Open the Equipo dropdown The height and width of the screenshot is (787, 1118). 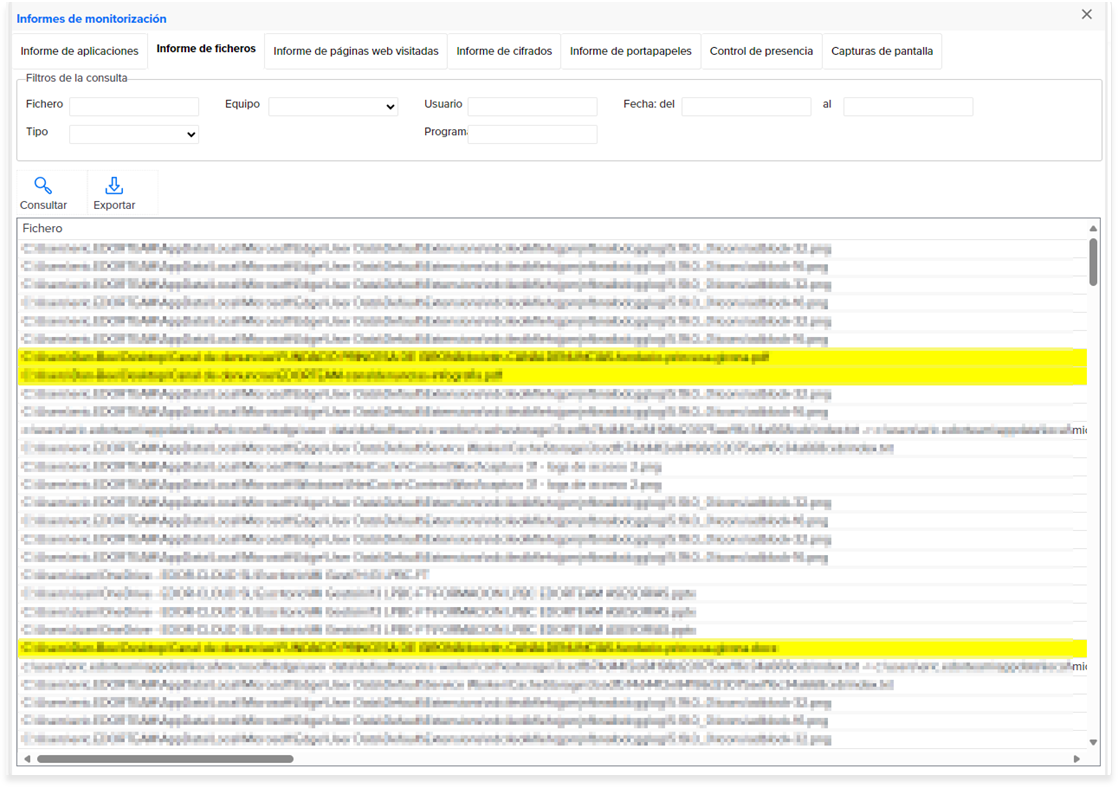333,107
